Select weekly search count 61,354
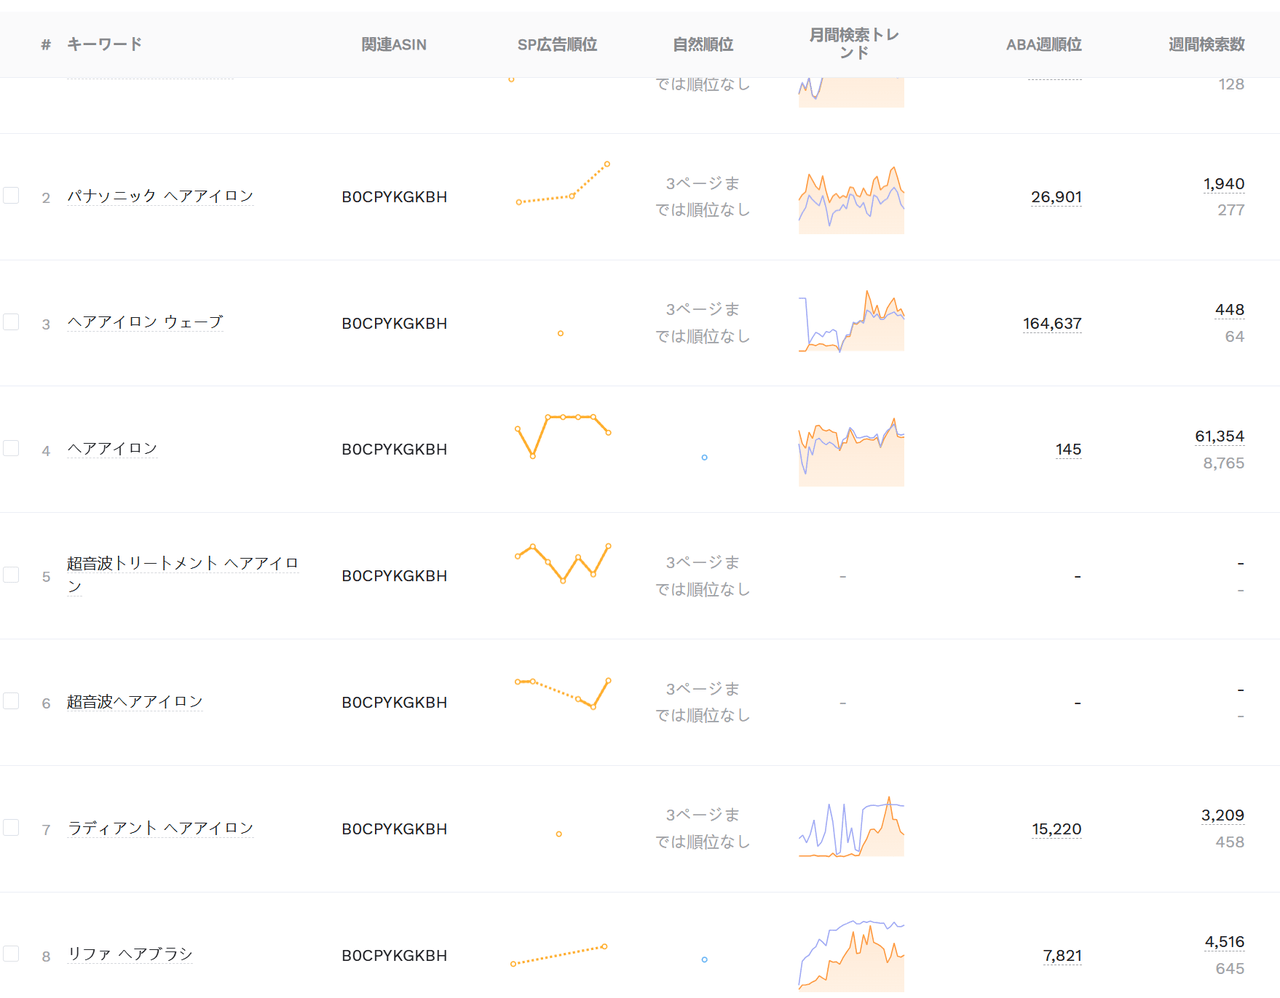 tap(1220, 436)
